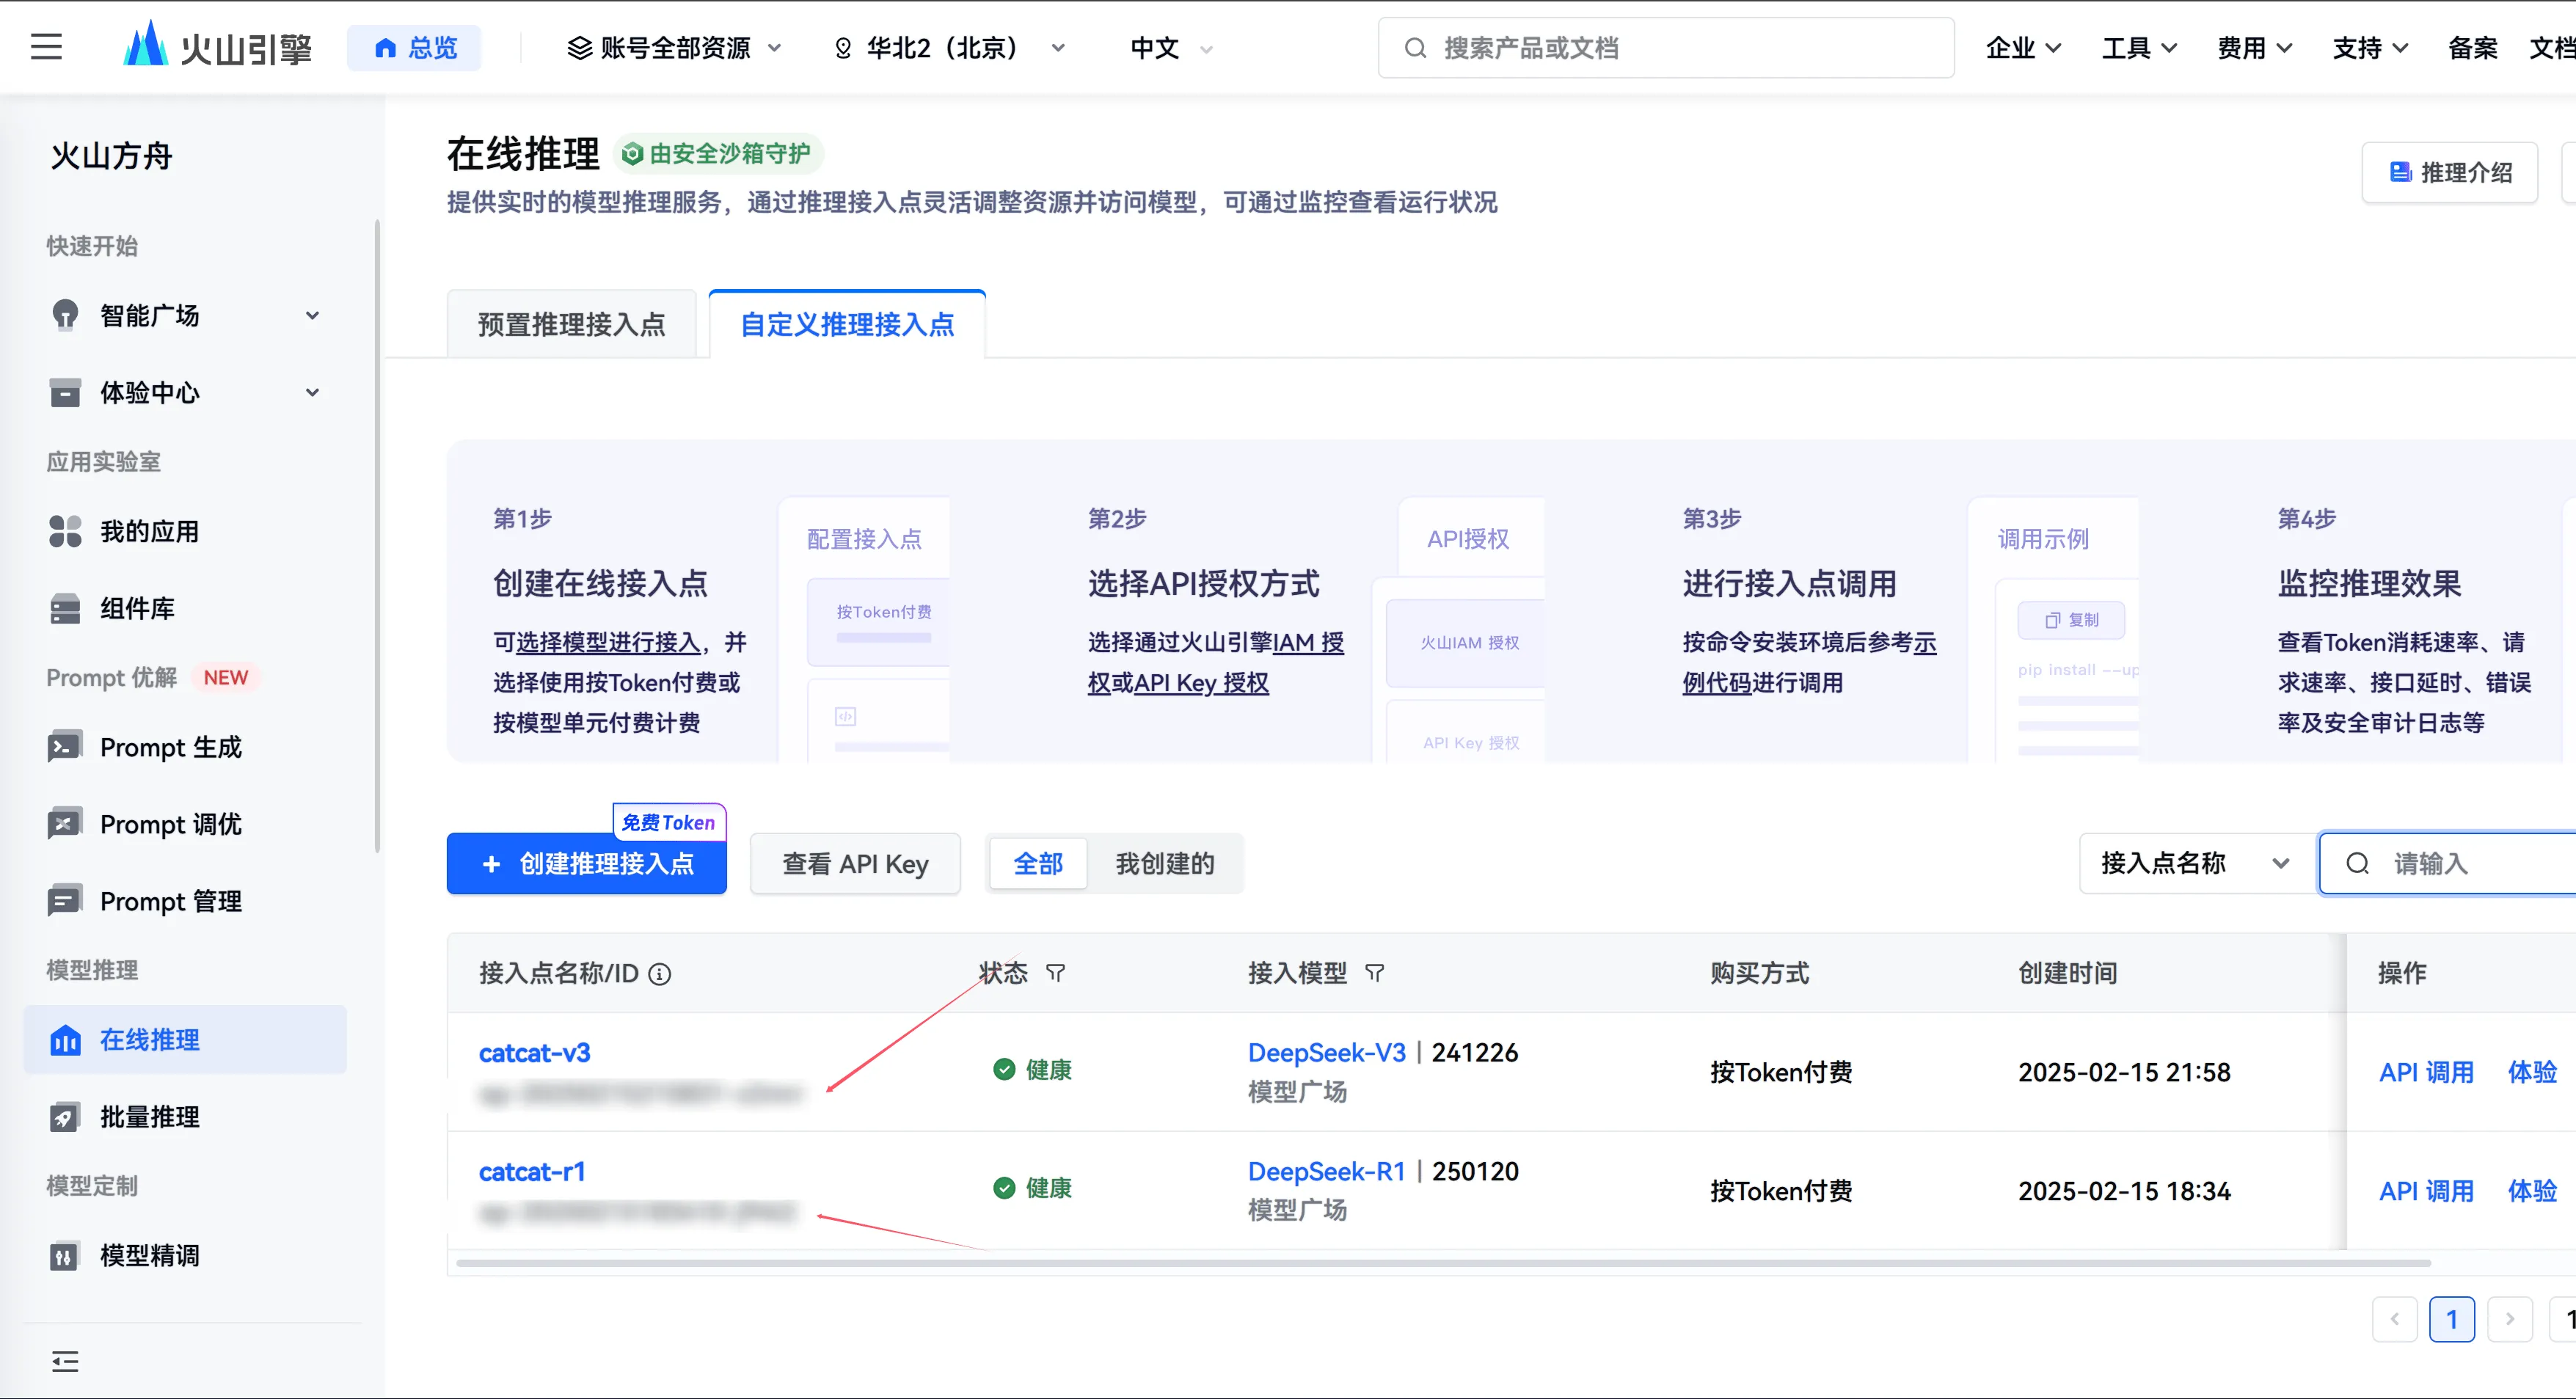2576x1399 pixels.
Task: Click API 调用 for catcat-v3
Action: [x=2426, y=1073]
